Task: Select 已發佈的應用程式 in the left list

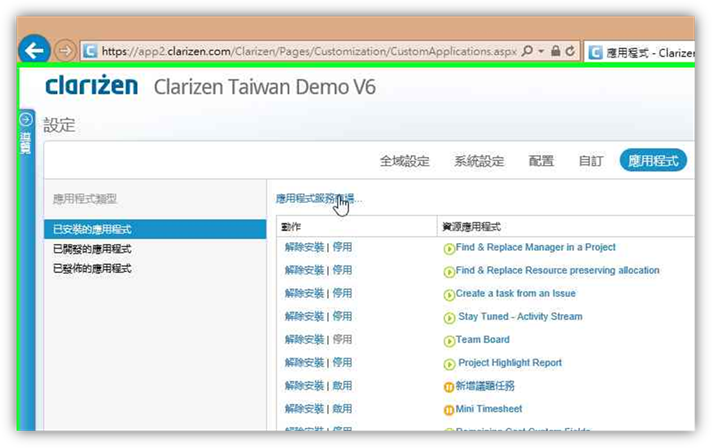Action: (x=92, y=269)
